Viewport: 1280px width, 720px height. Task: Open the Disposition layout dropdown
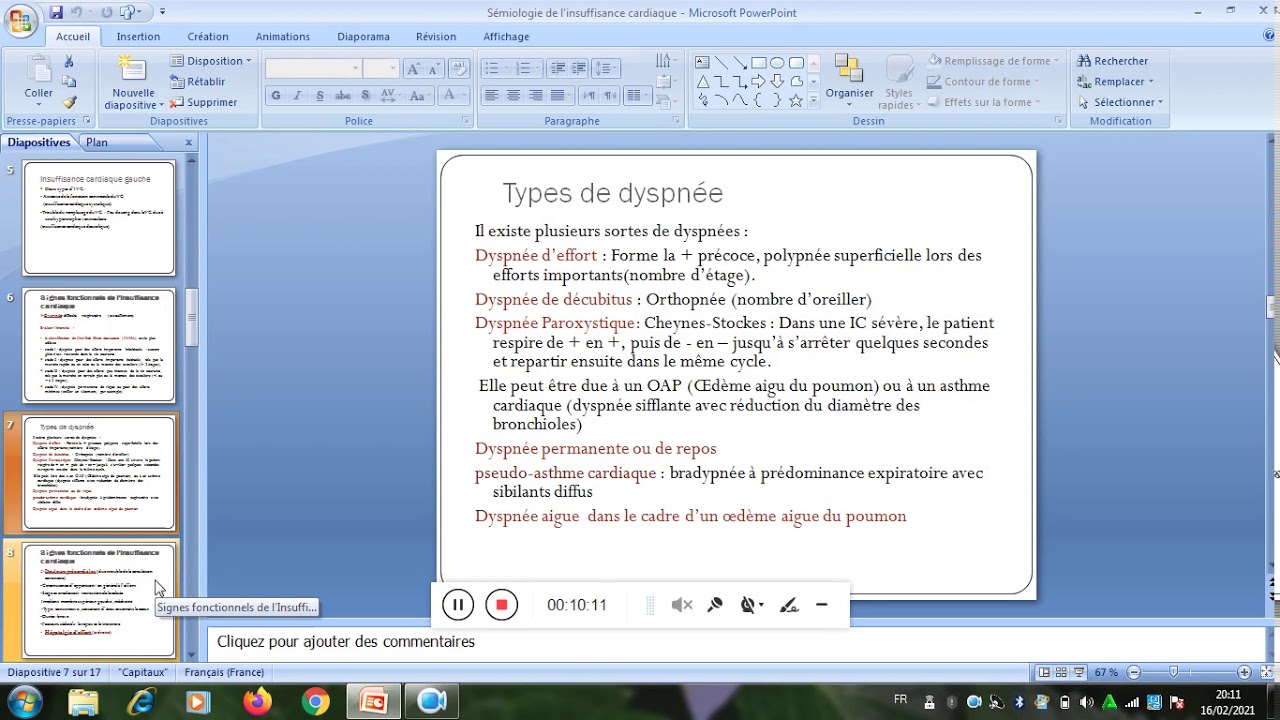click(x=211, y=61)
